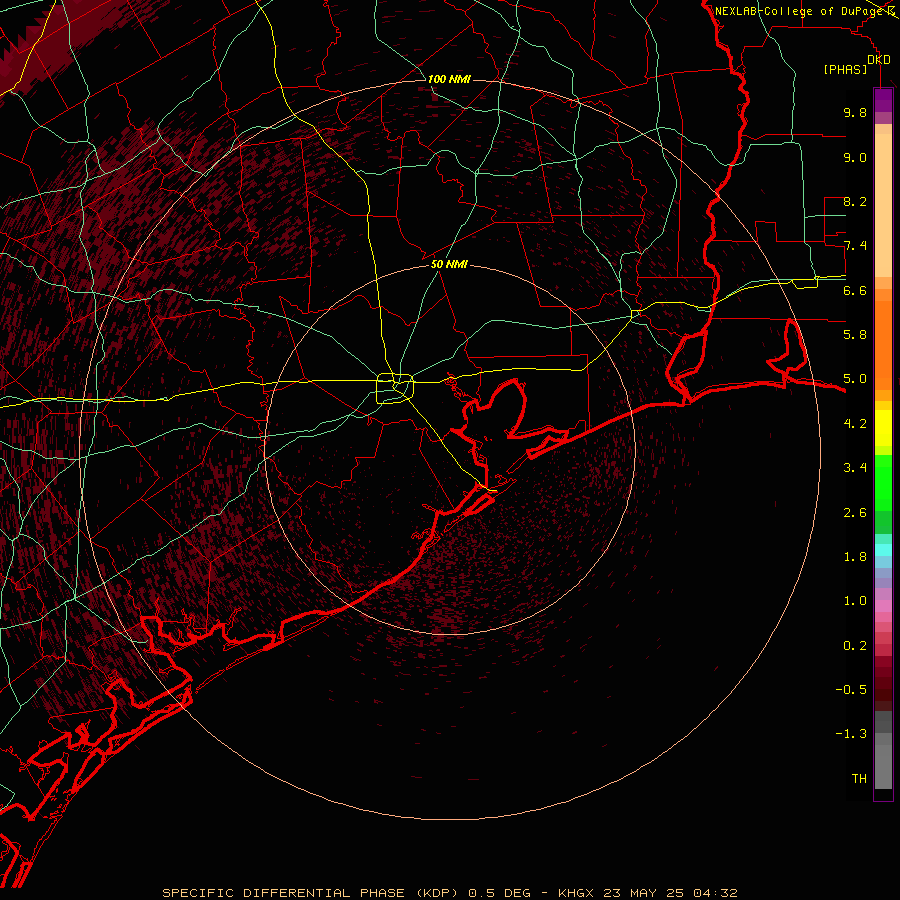Viewport: 900px width, 900px height.
Task: Click the 5.8 scale value
Action: tap(855, 335)
